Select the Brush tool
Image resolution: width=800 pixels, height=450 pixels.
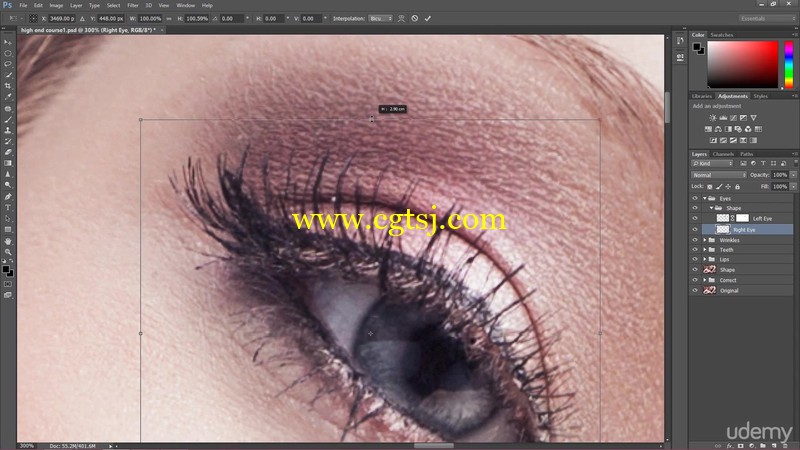[8, 119]
